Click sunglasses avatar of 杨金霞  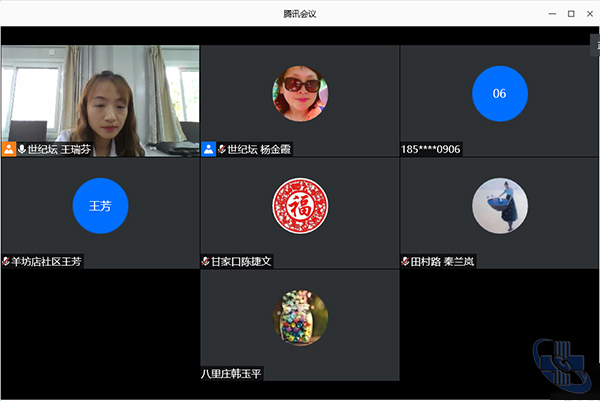[x=300, y=93]
